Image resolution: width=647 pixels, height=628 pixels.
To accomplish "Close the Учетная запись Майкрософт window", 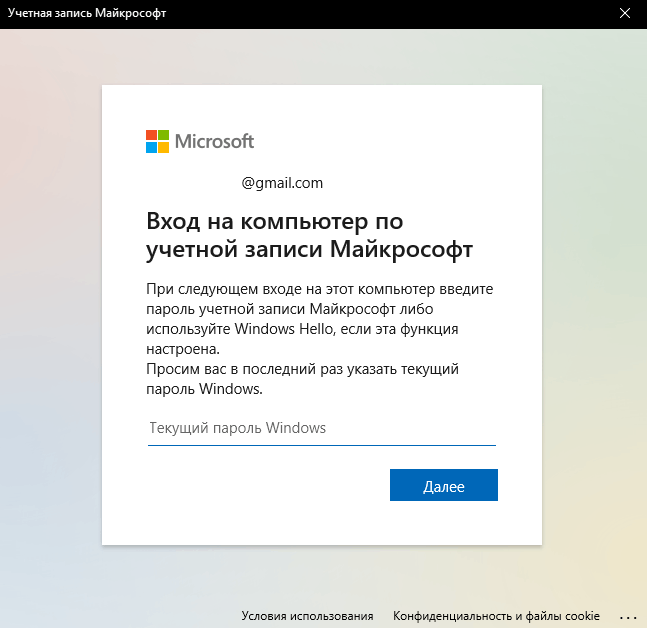I will pos(625,13).
